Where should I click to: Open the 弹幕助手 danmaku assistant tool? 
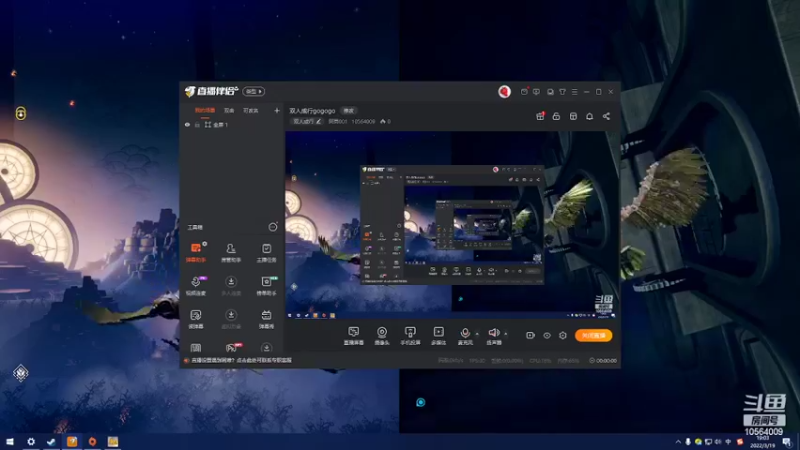[x=196, y=253]
